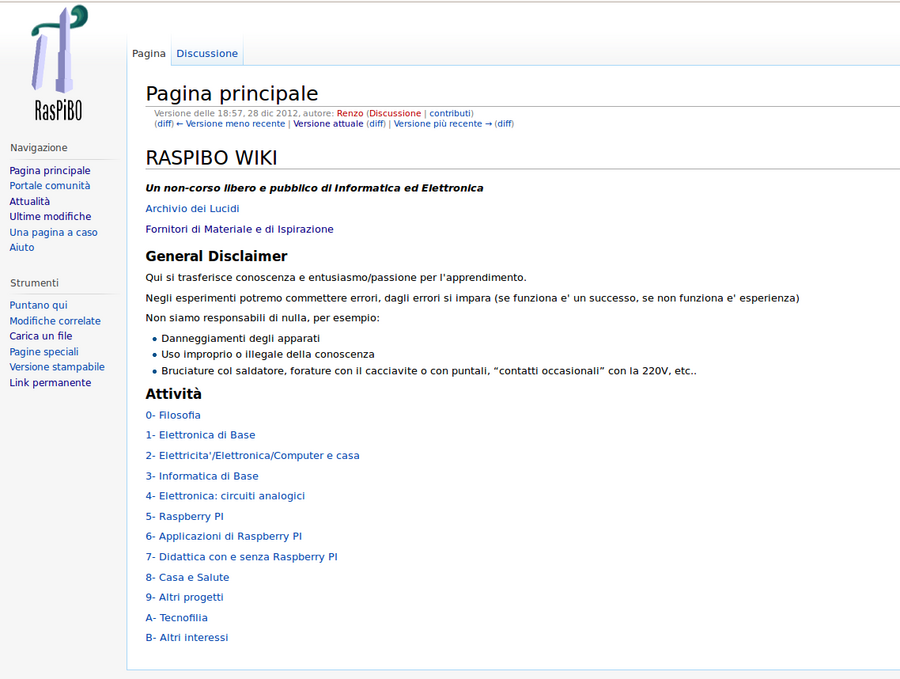
Task: Open Ultime modifiche in navigation
Action: (50, 217)
